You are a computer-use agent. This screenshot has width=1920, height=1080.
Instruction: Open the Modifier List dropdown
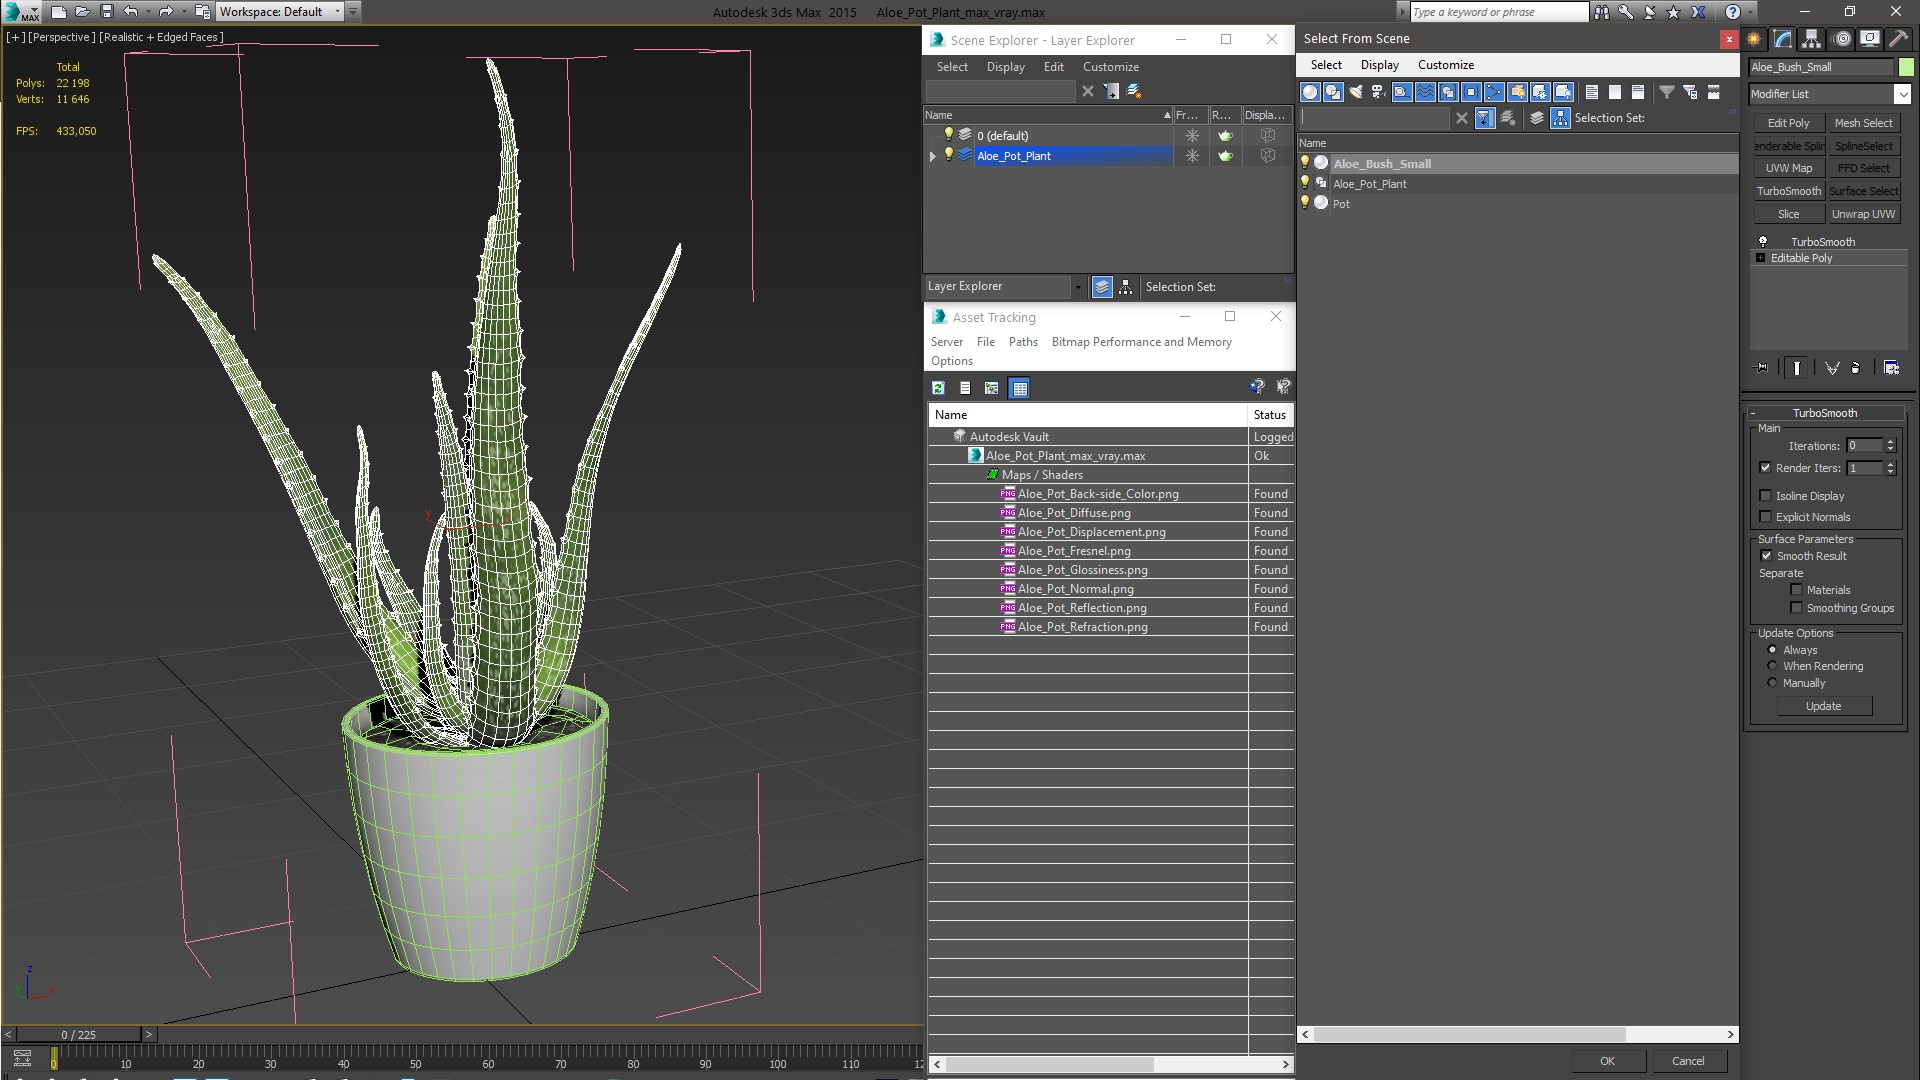(1902, 94)
